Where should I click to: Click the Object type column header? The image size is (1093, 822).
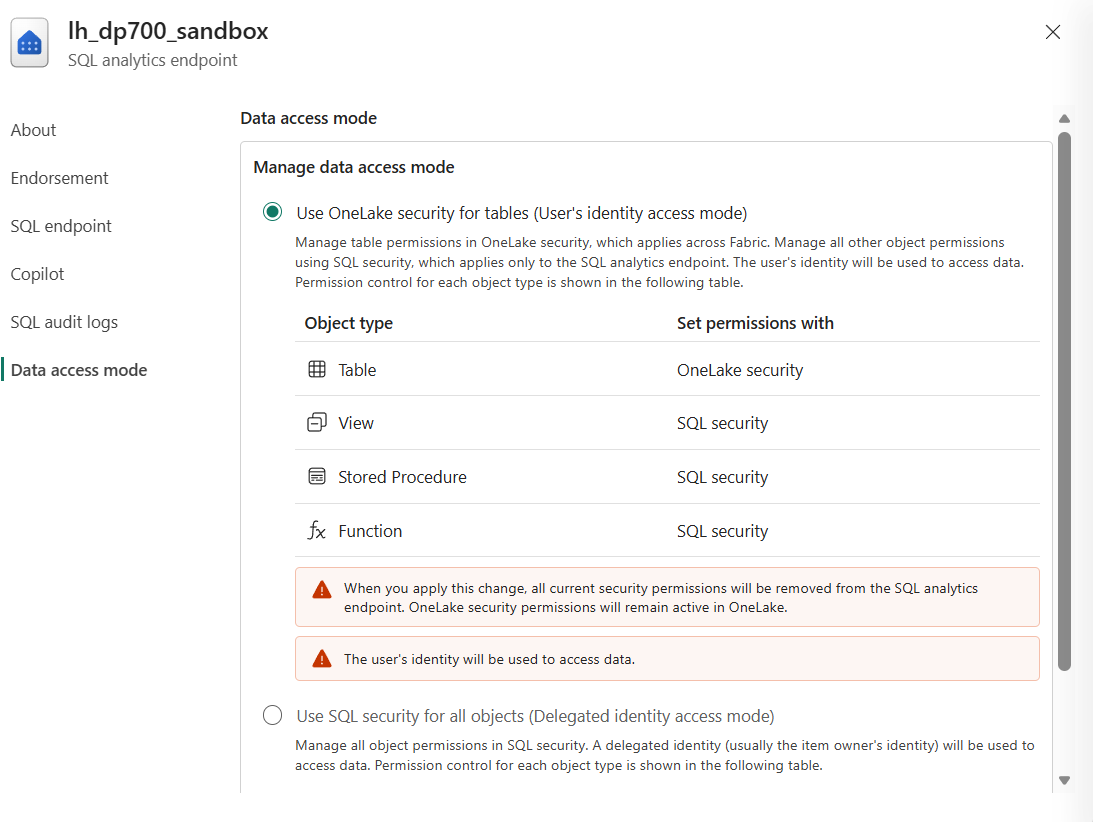tap(349, 324)
